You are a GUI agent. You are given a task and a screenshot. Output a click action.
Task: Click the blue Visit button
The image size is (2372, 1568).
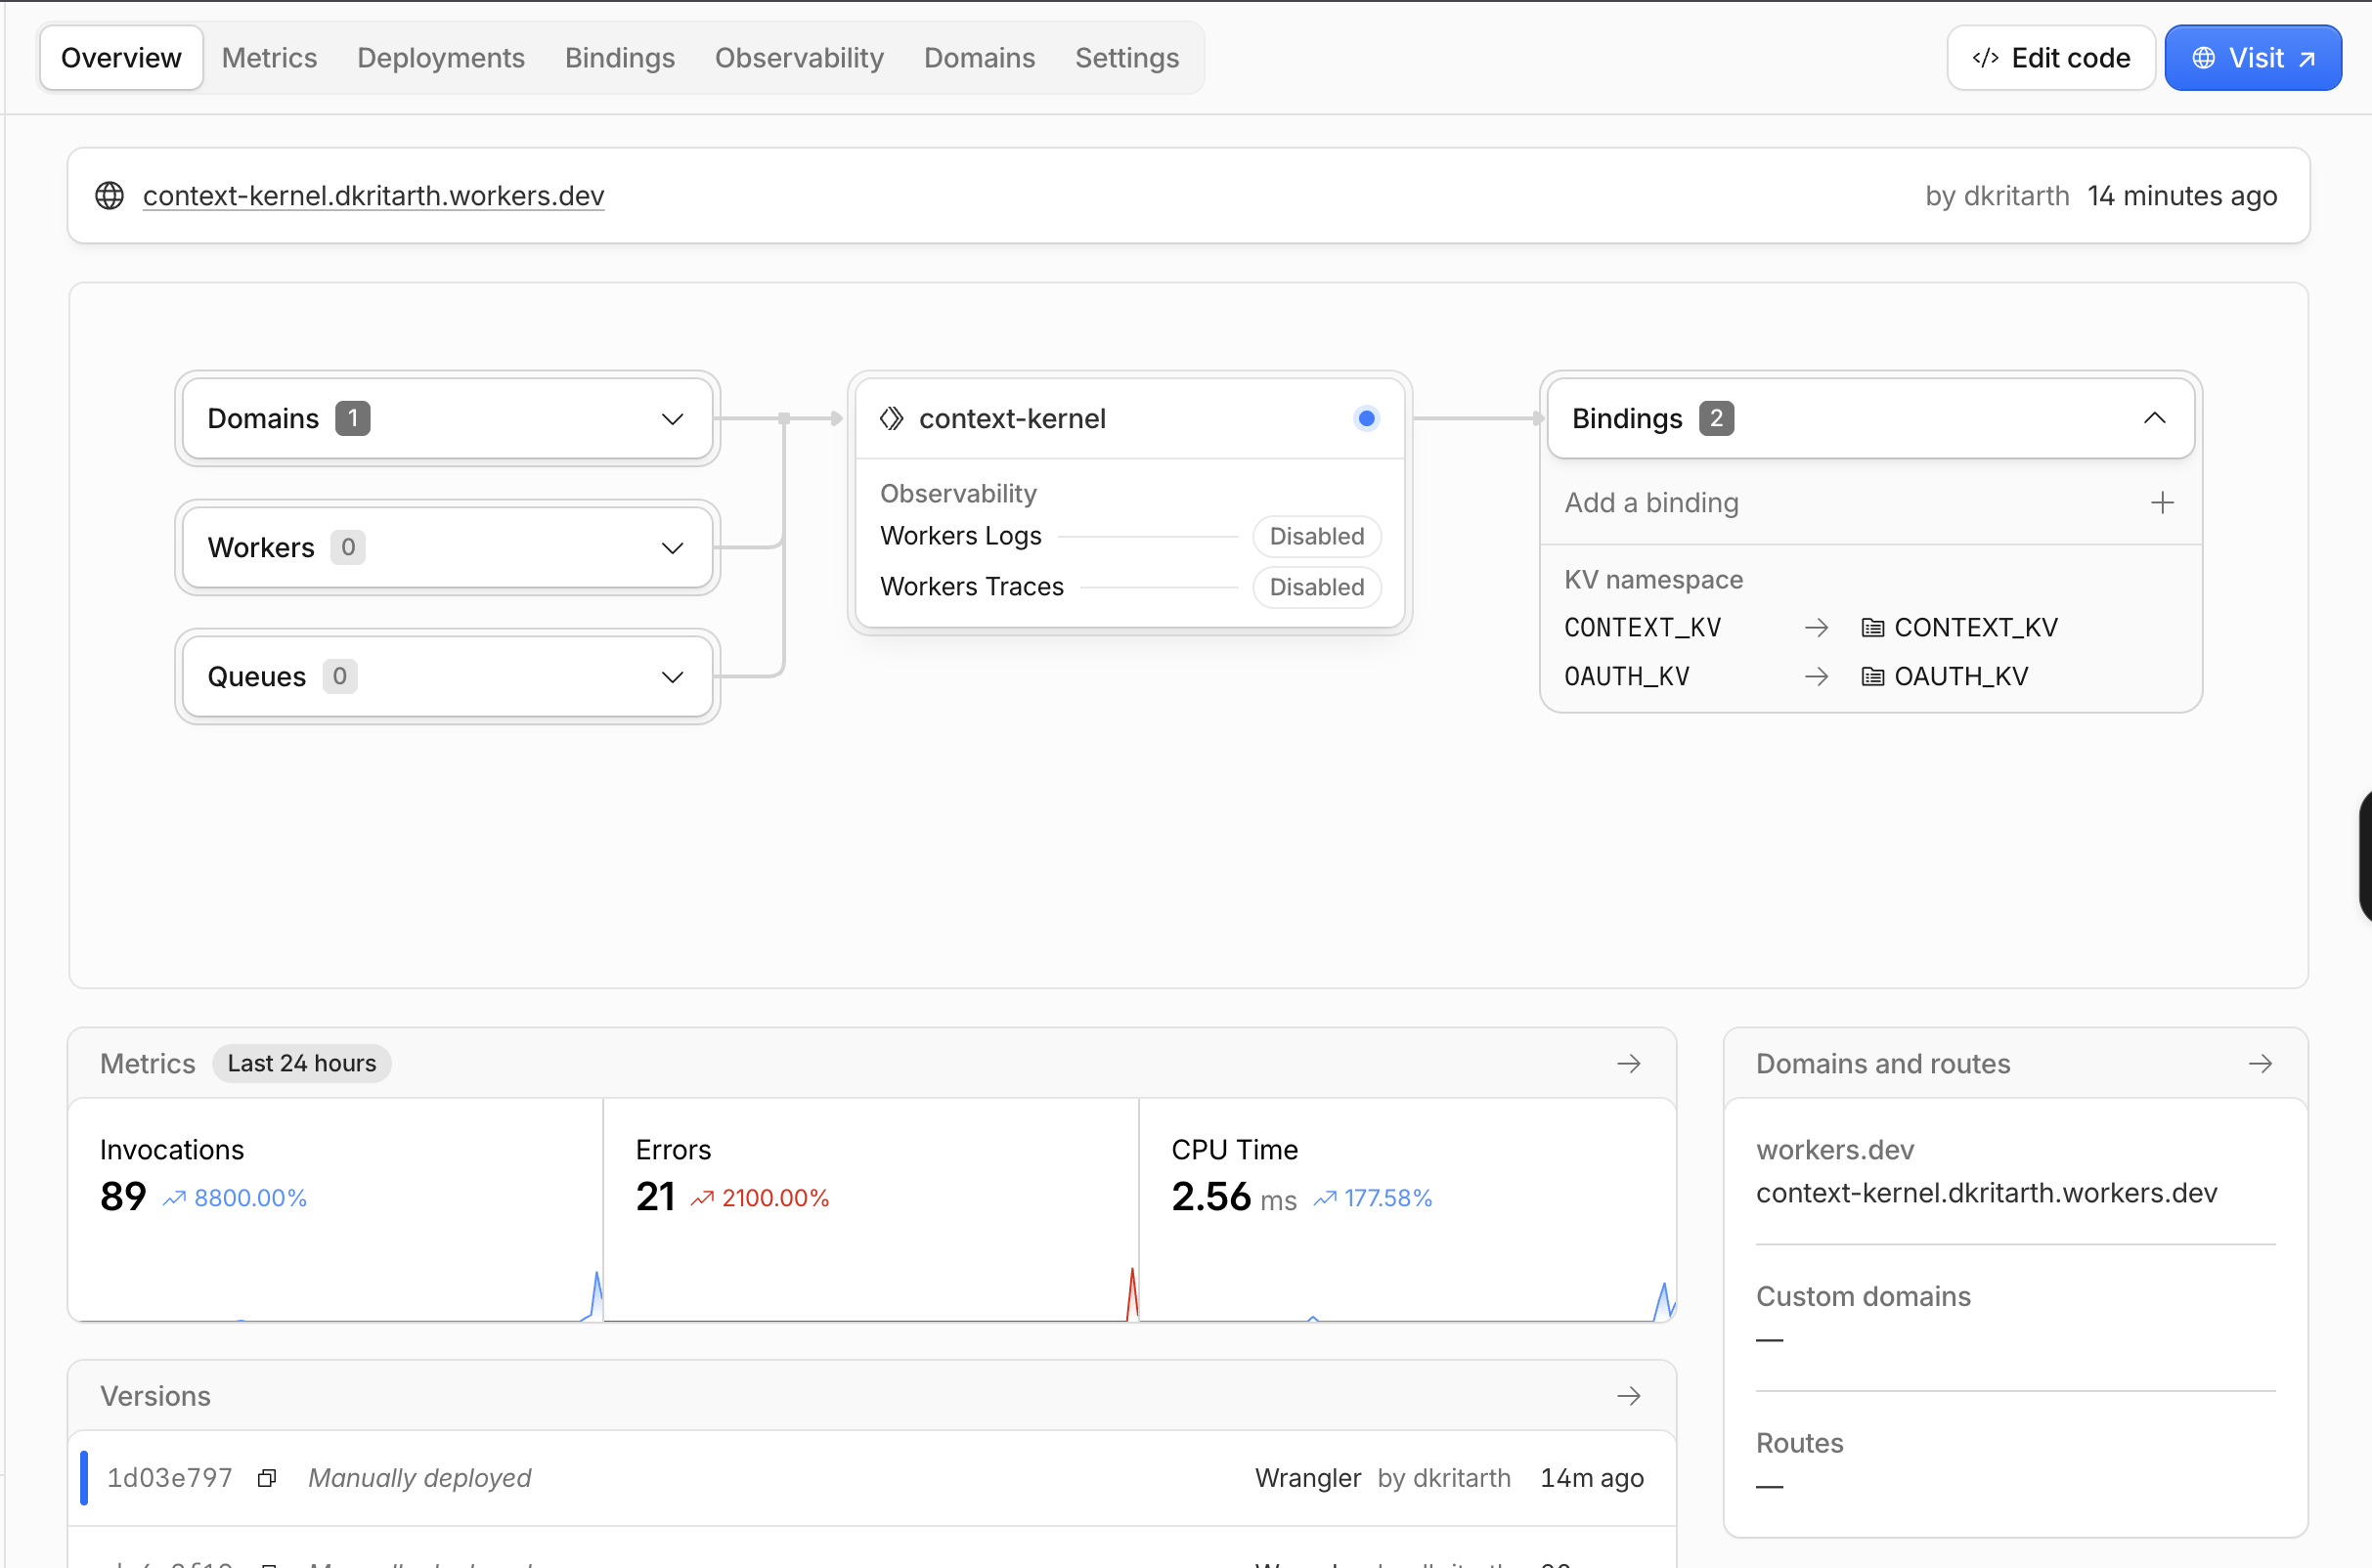[x=2253, y=58]
